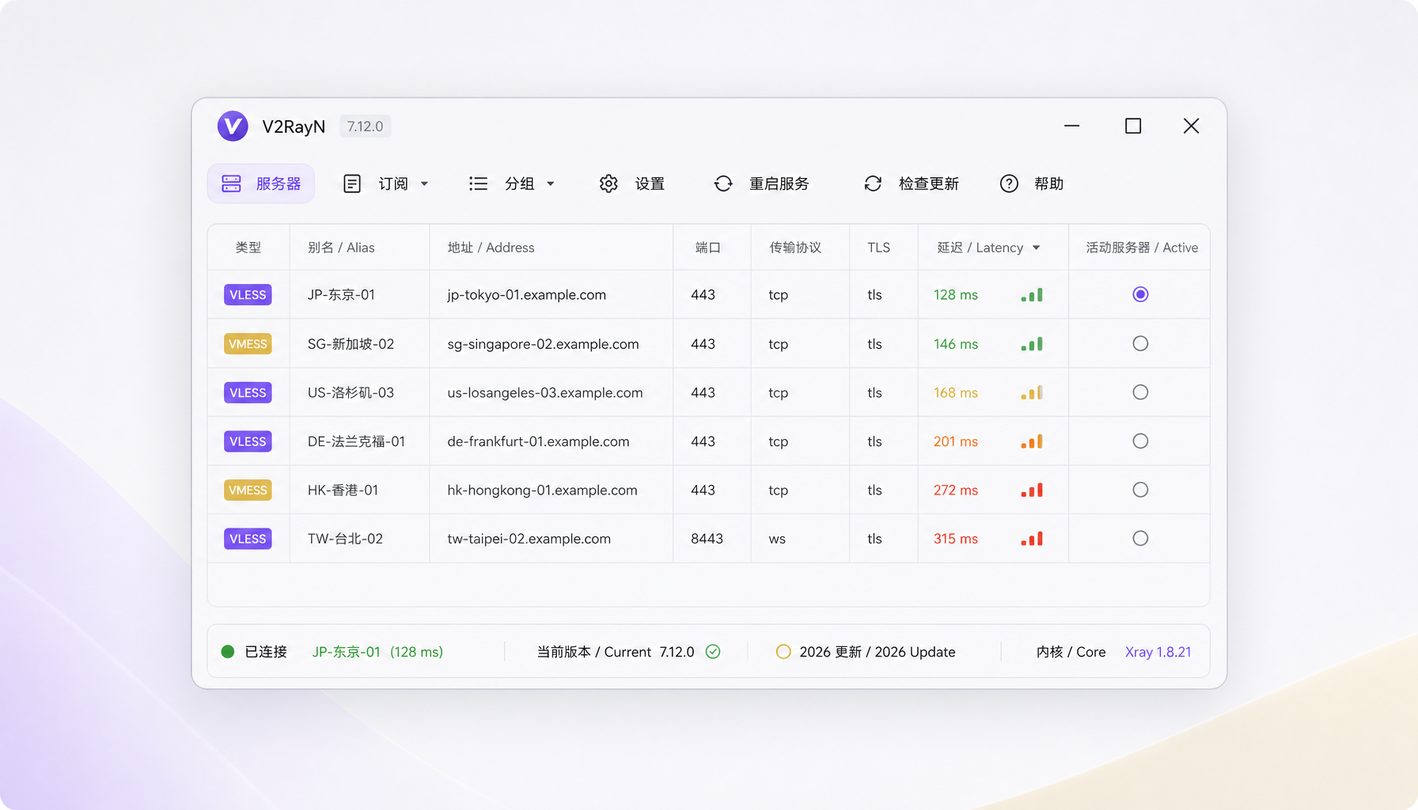Open the 分组 menu
This screenshot has width=1418, height=810.
512,184
